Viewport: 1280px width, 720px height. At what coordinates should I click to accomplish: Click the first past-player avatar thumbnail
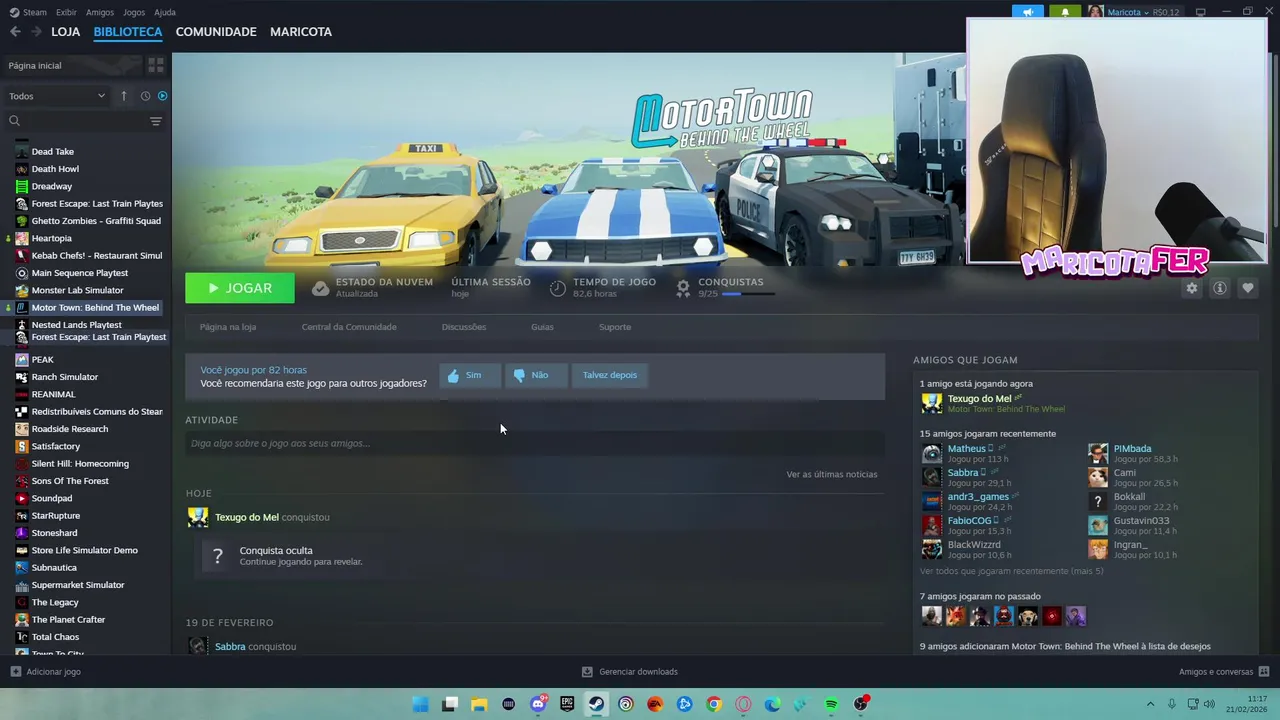coord(931,616)
